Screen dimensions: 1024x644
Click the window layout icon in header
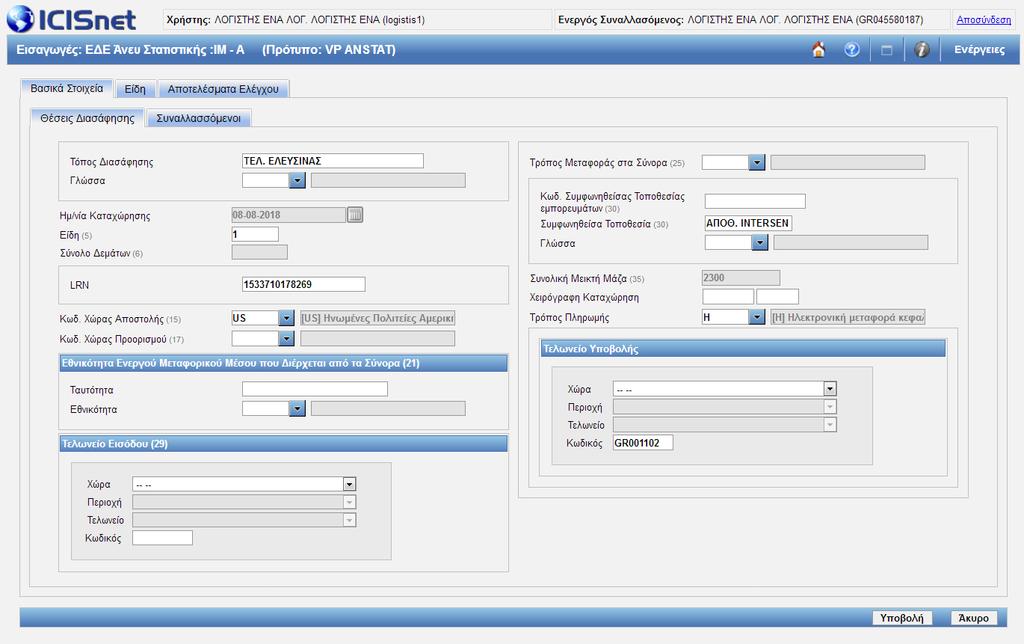(886, 50)
